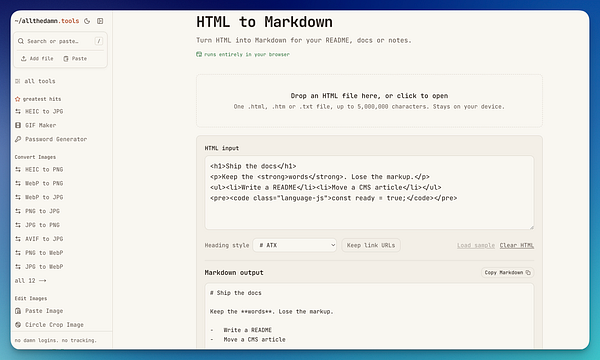Click the JPG to PNG convert icon

coord(18,225)
